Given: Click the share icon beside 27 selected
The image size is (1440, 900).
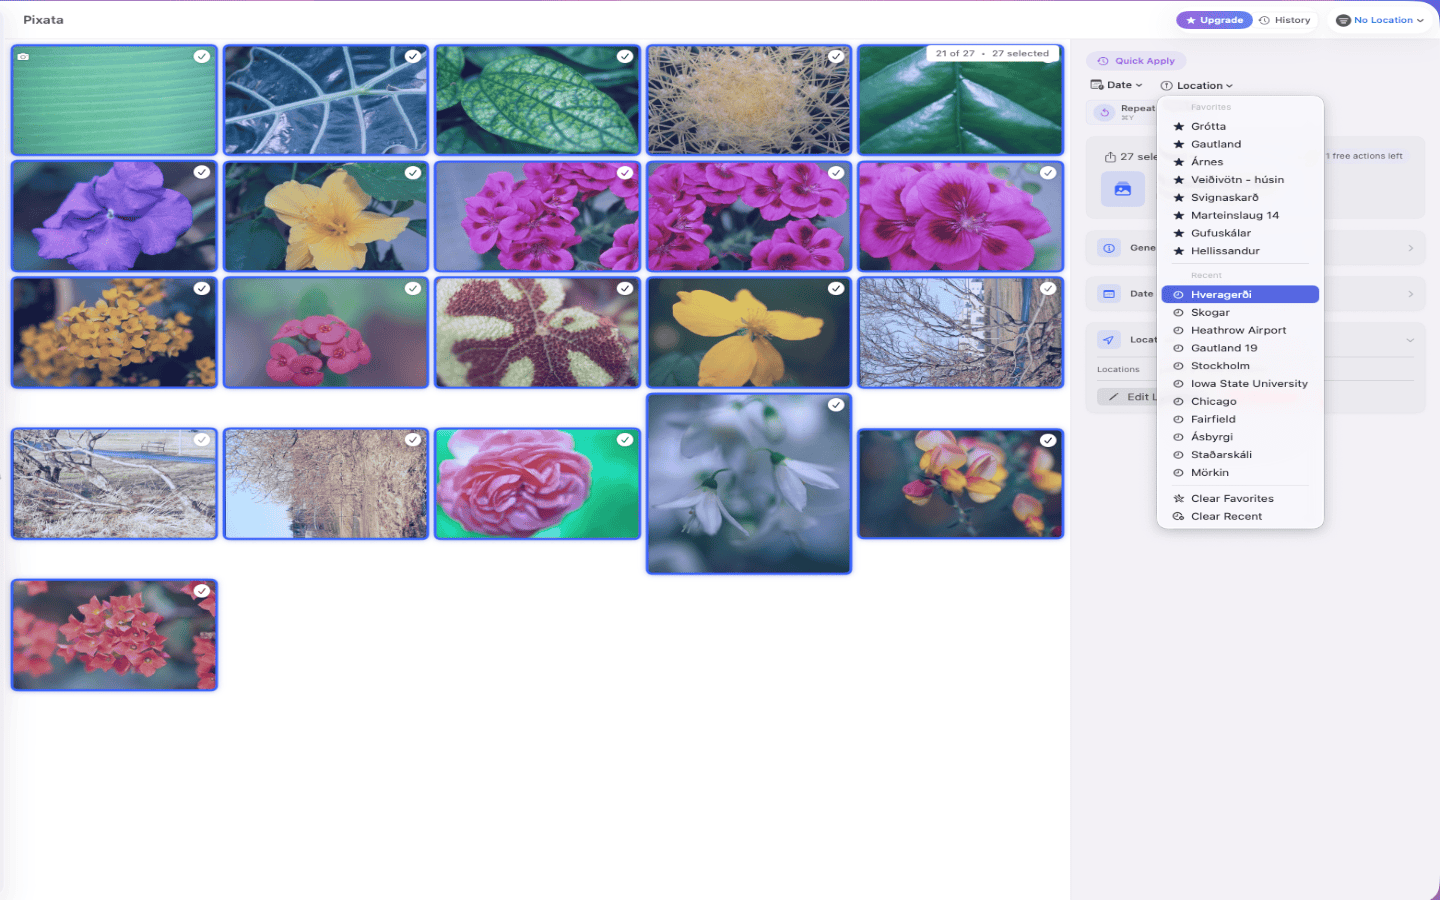Looking at the screenshot, I should [1110, 157].
